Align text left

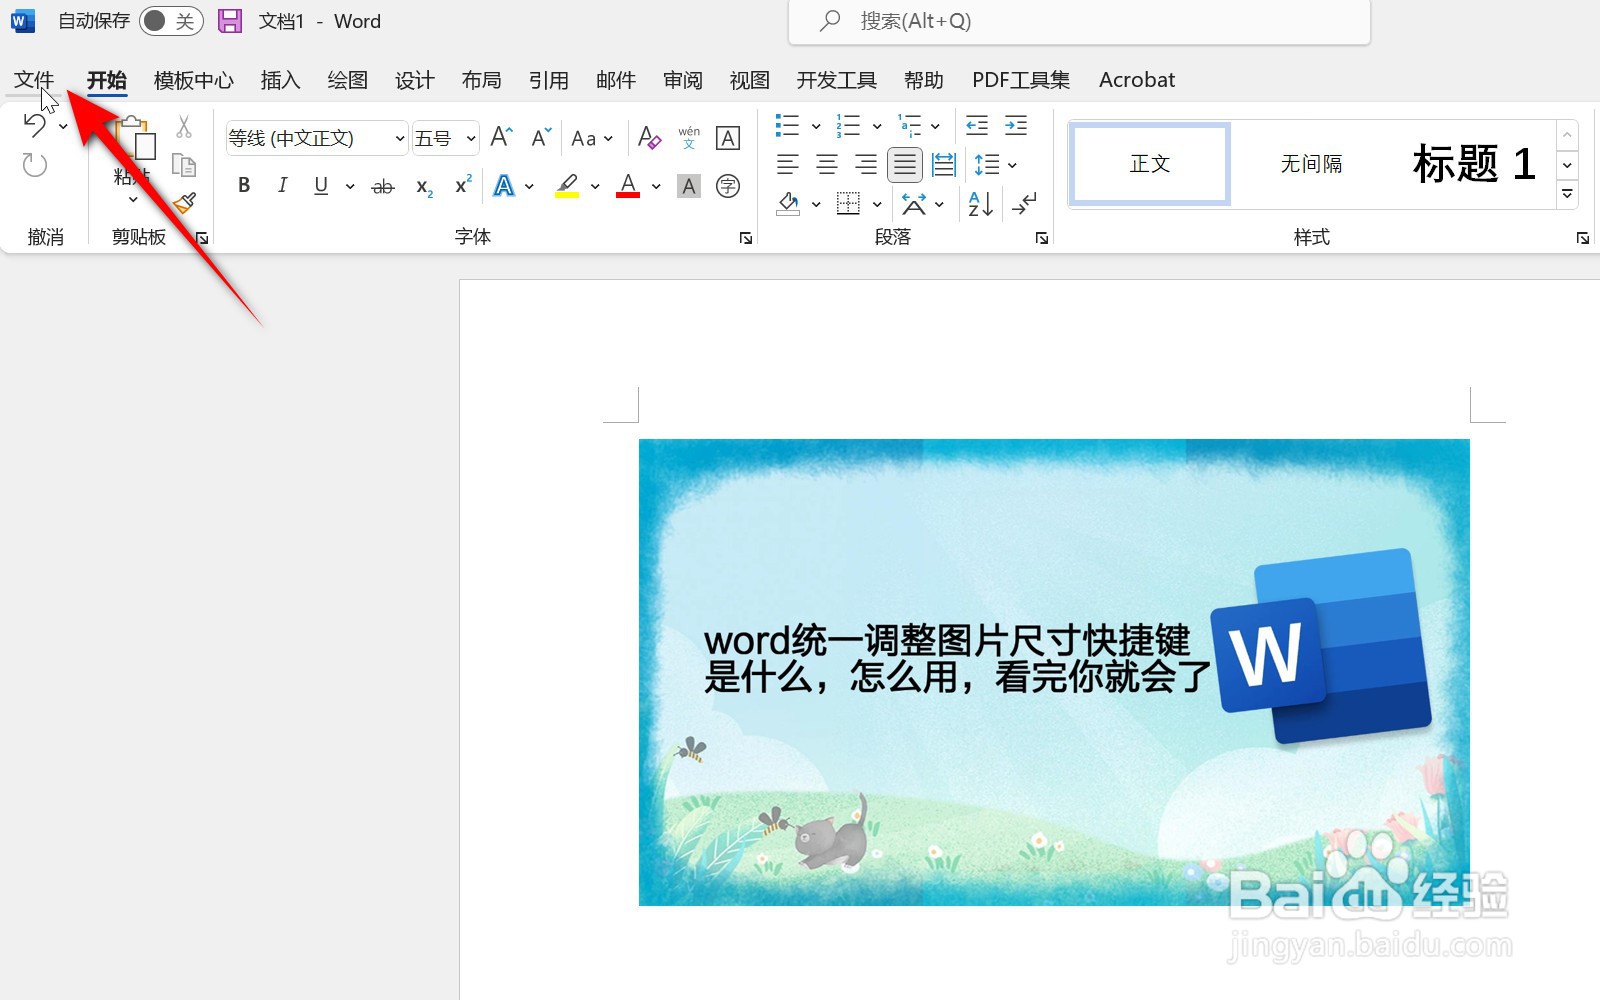coord(788,164)
